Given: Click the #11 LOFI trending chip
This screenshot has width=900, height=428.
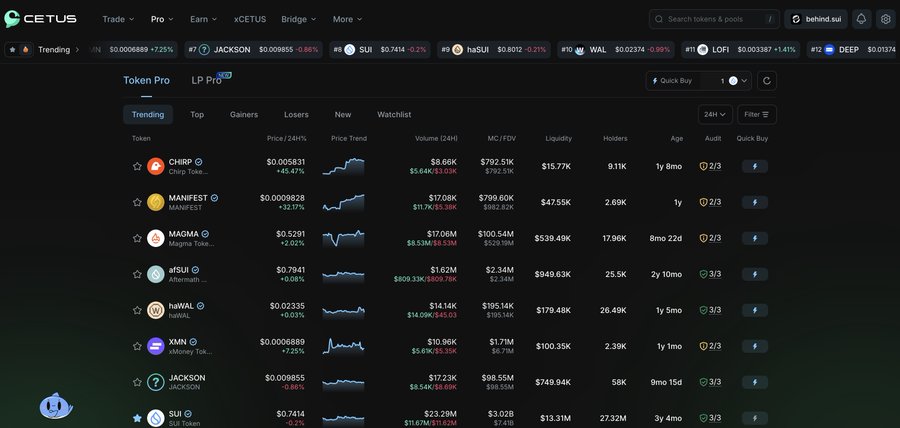Looking at the screenshot, I should pyautogui.click(x=741, y=50).
